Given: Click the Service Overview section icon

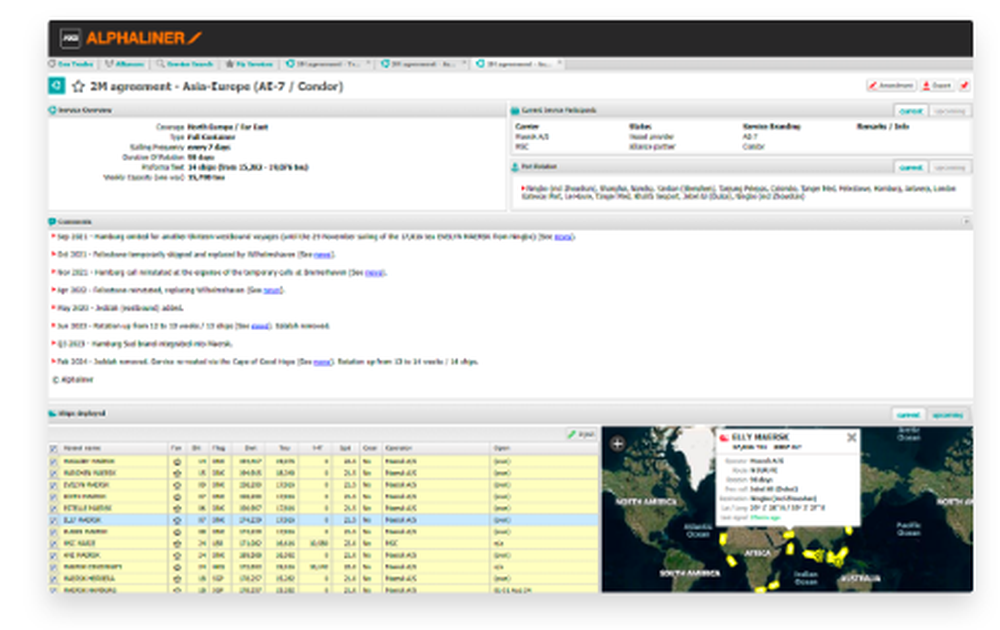Looking at the screenshot, I should pyautogui.click(x=53, y=110).
